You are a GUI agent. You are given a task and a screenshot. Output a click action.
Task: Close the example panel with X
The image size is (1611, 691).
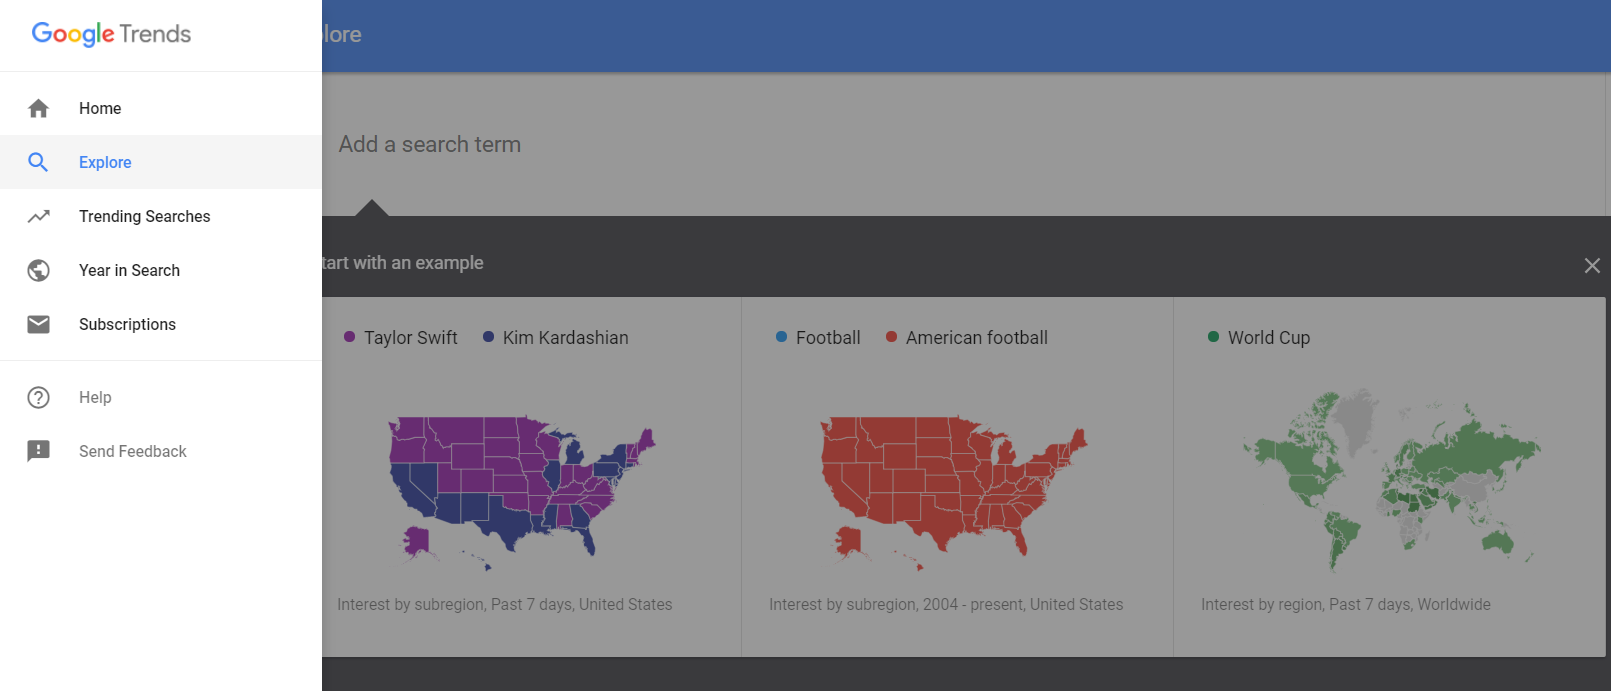coord(1592,265)
